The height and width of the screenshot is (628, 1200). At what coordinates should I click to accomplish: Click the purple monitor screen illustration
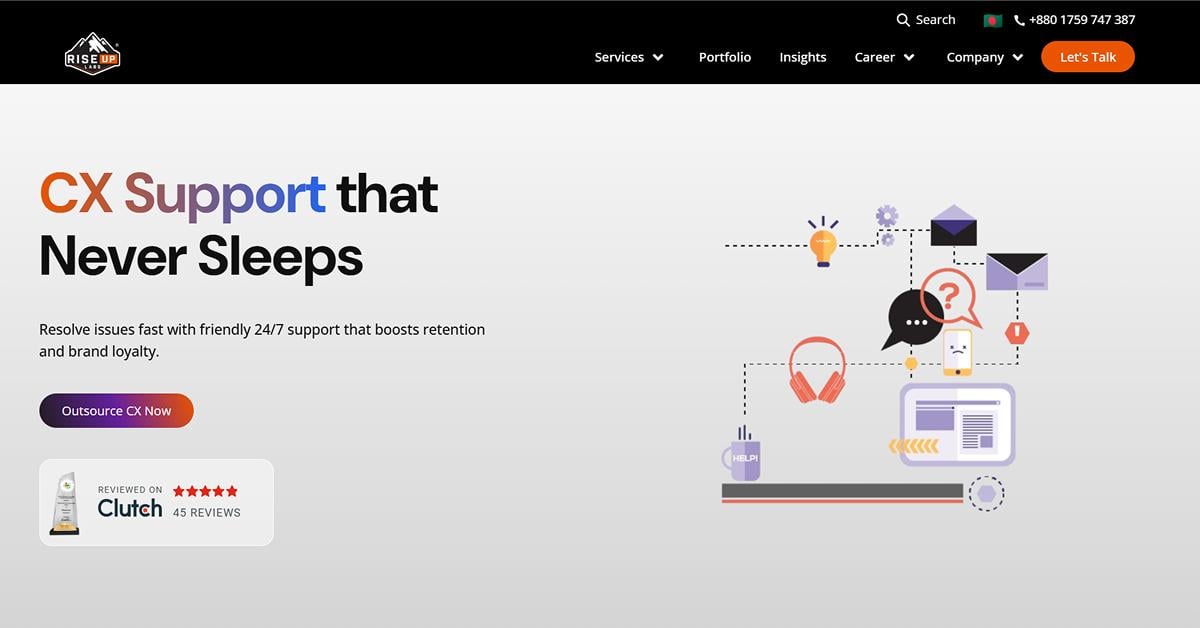click(x=957, y=424)
